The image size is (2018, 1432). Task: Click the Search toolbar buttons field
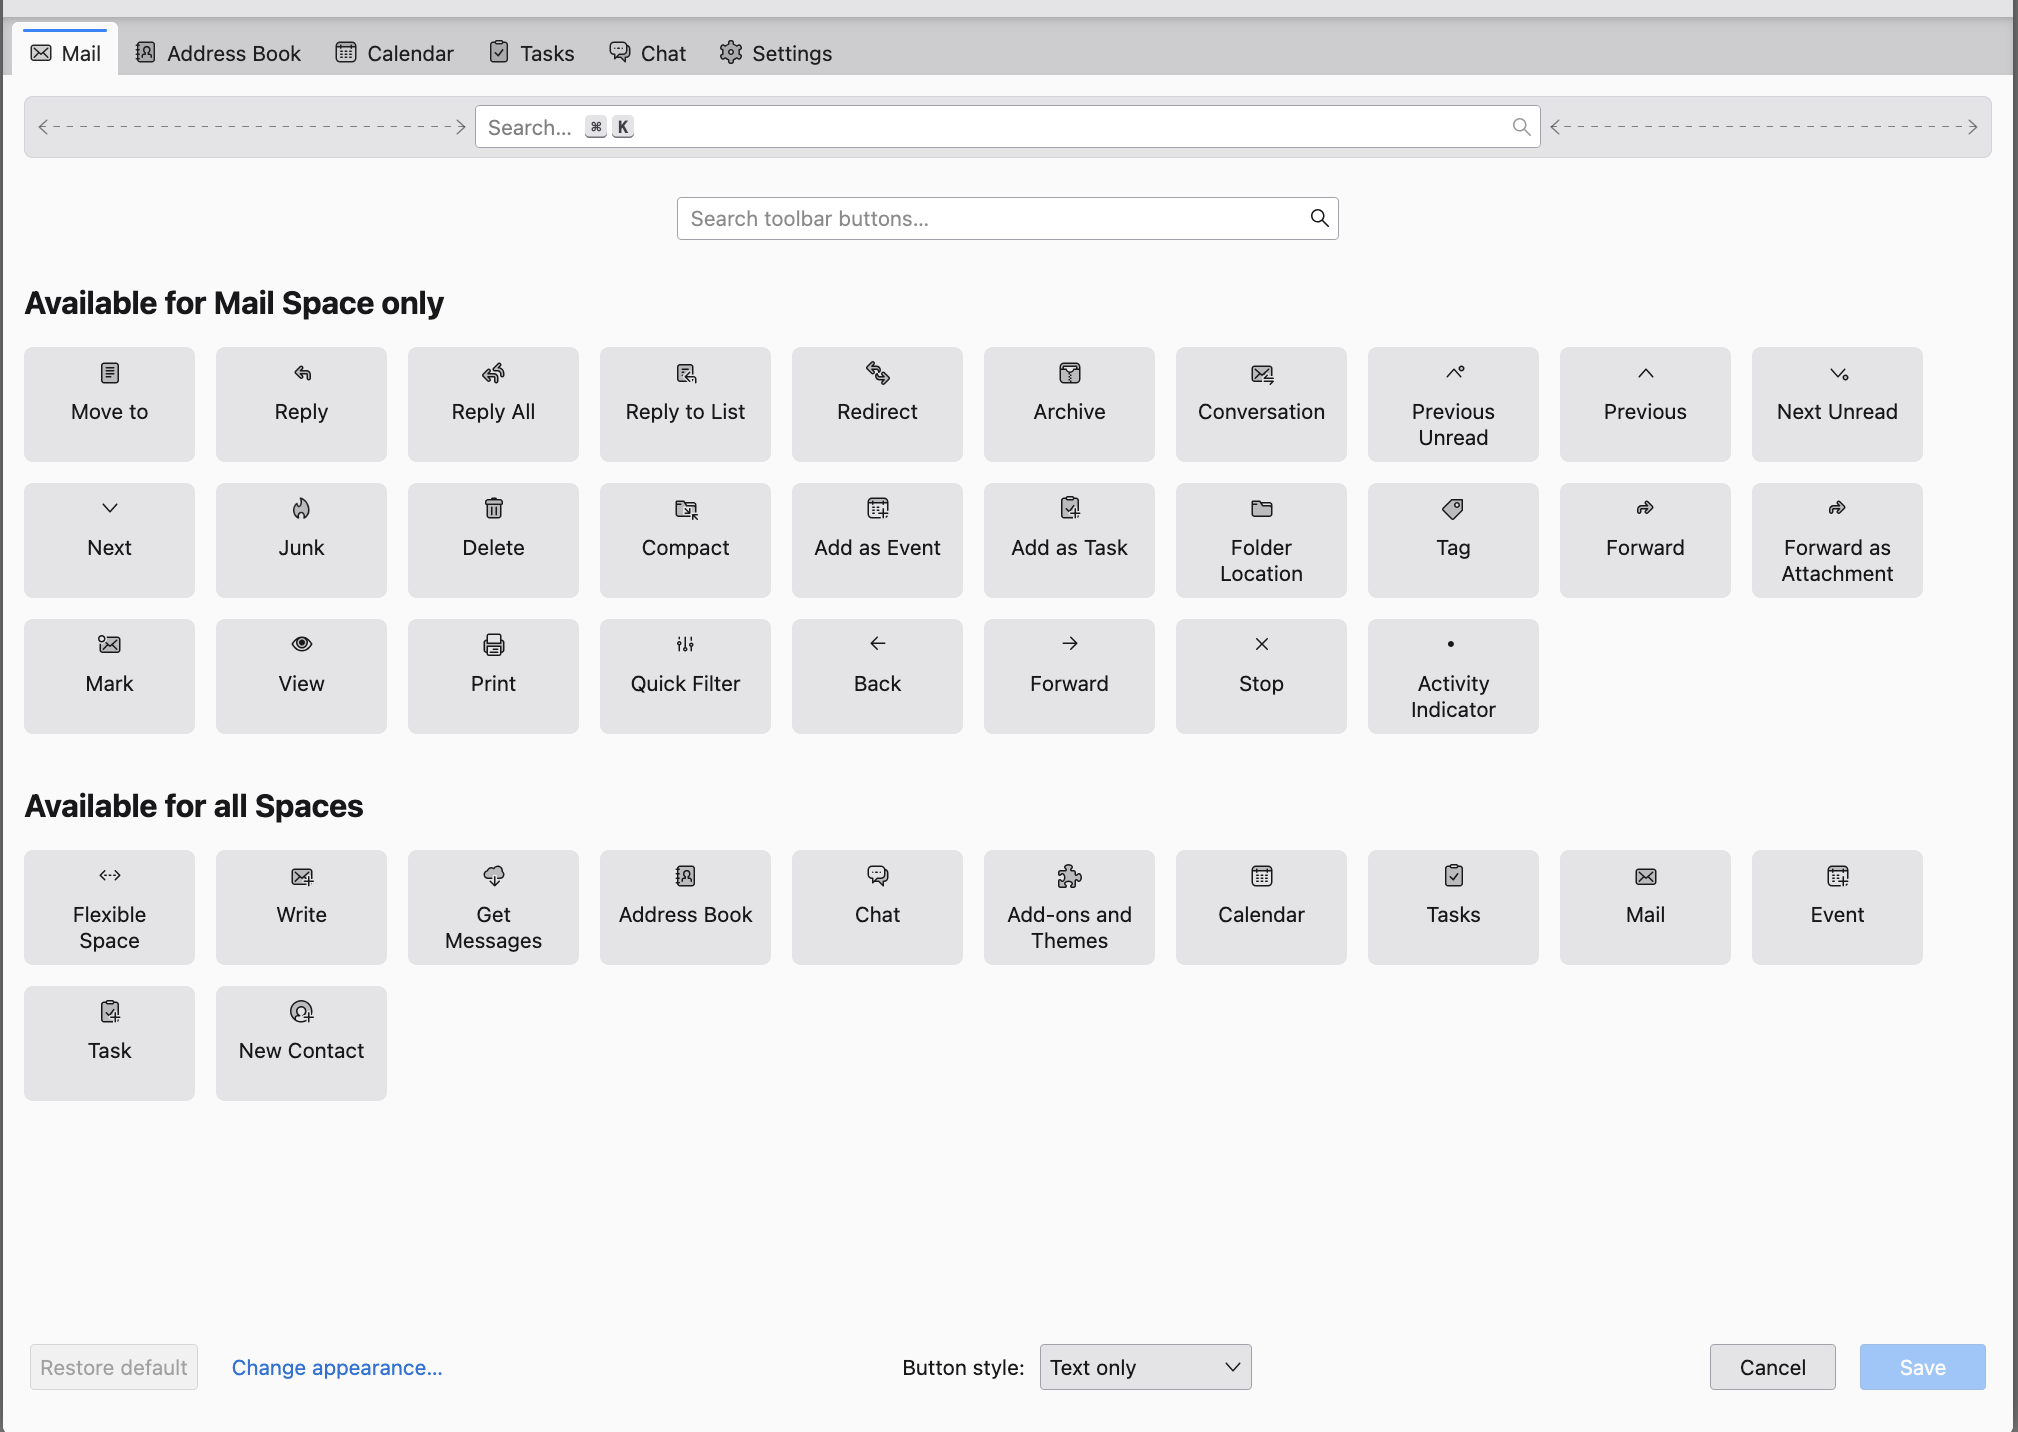[995, 218]
